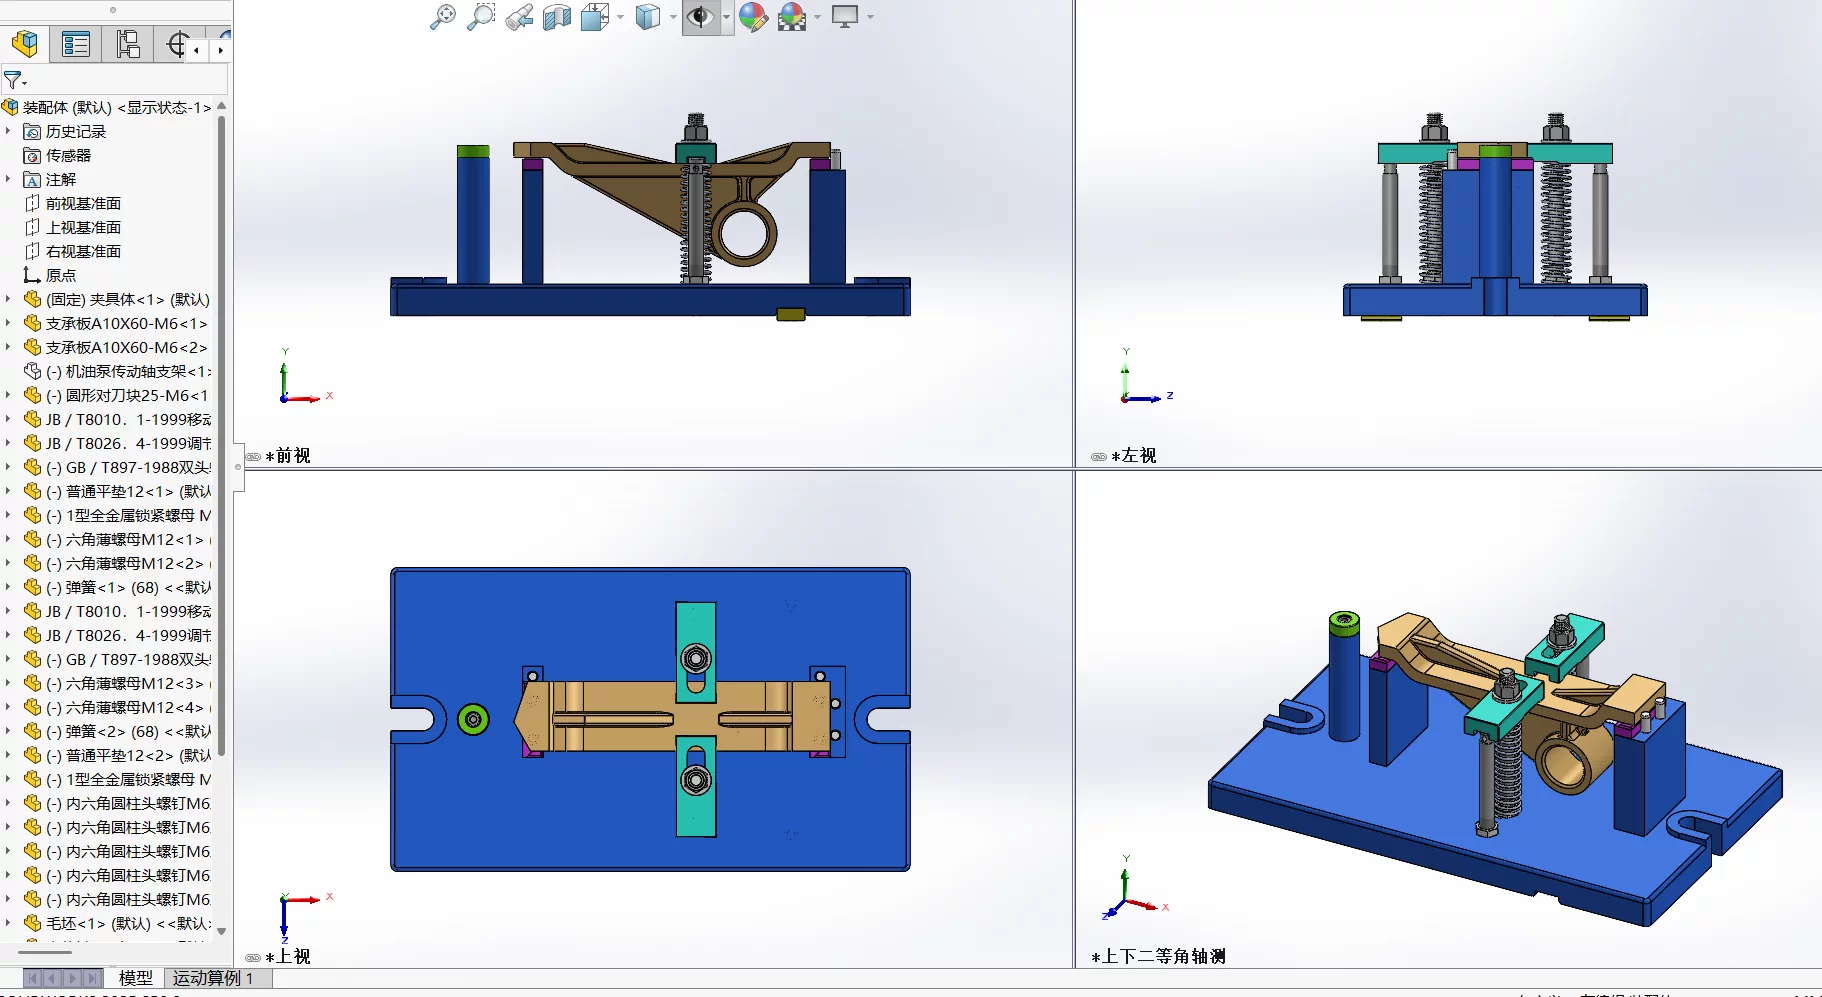Select the Zoom to Area tool

[x=481, y=17]
